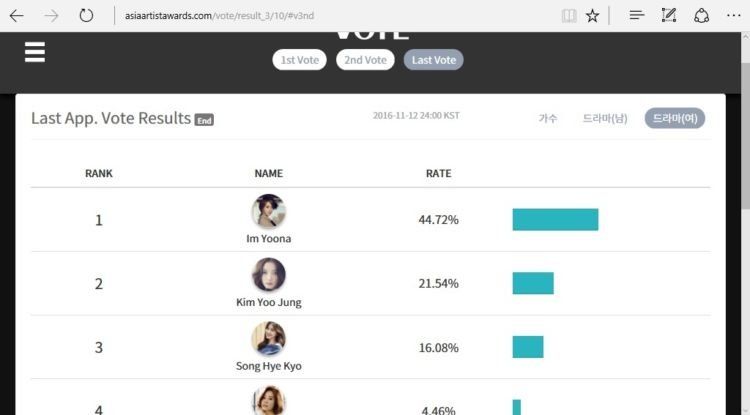Open reading view book icon
This screenshot has width=750, height=415.
[x=569, y=16]
